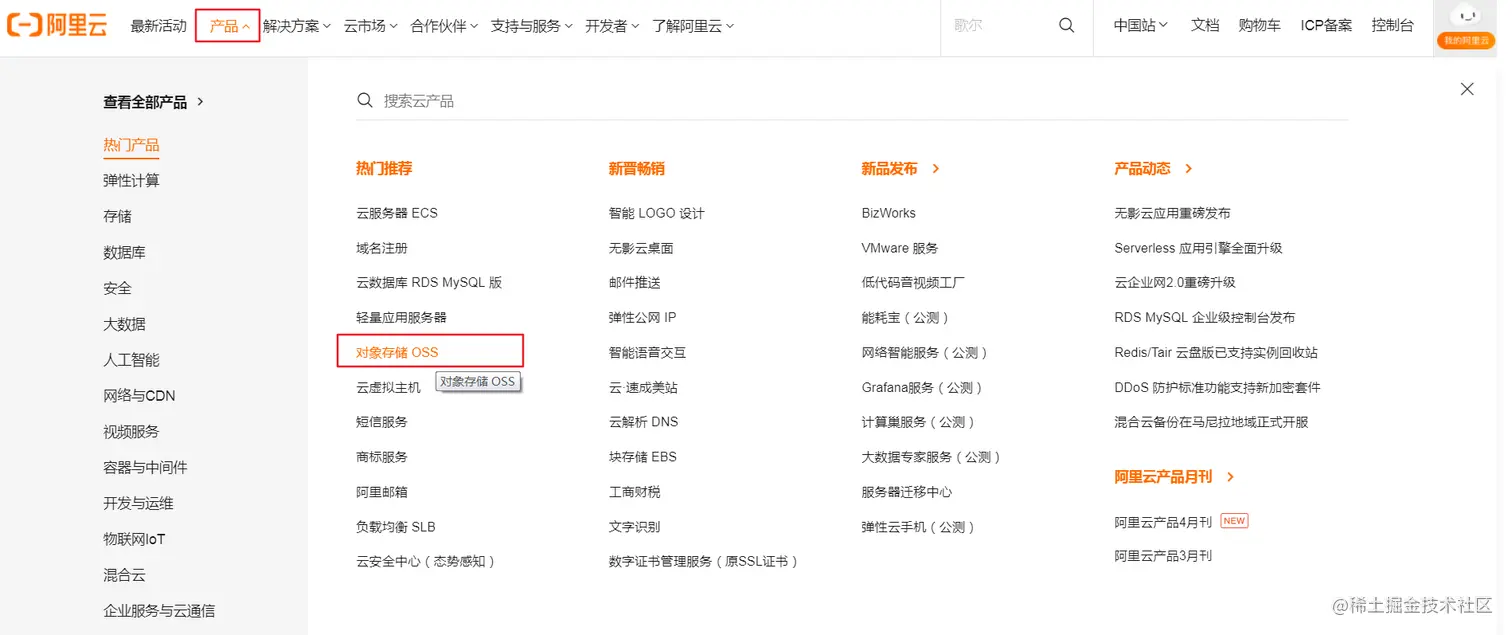Select 安全 category
This screenshot has height=635, width=1512.
tap(117, 289)
